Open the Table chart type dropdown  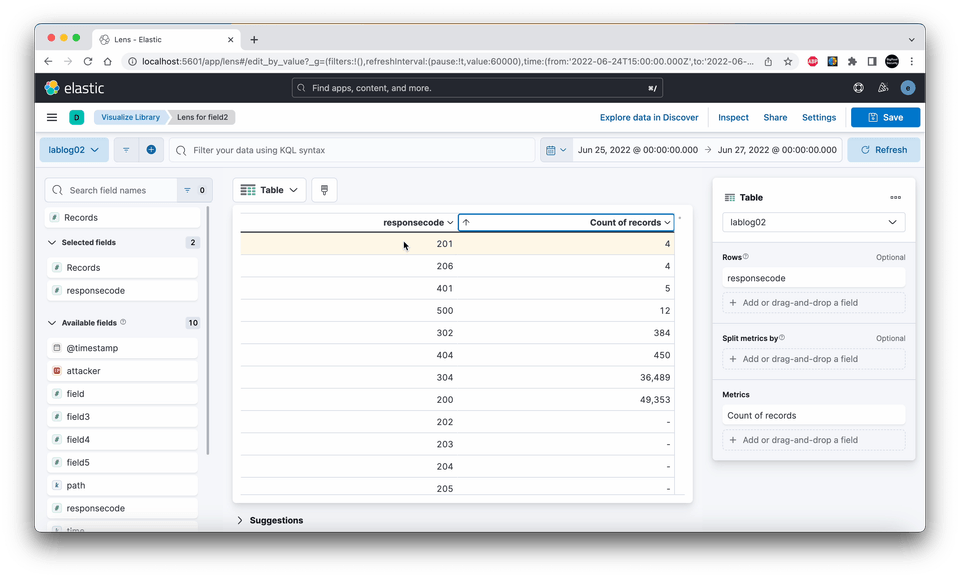pyautogui.click(x=269, y=190)
